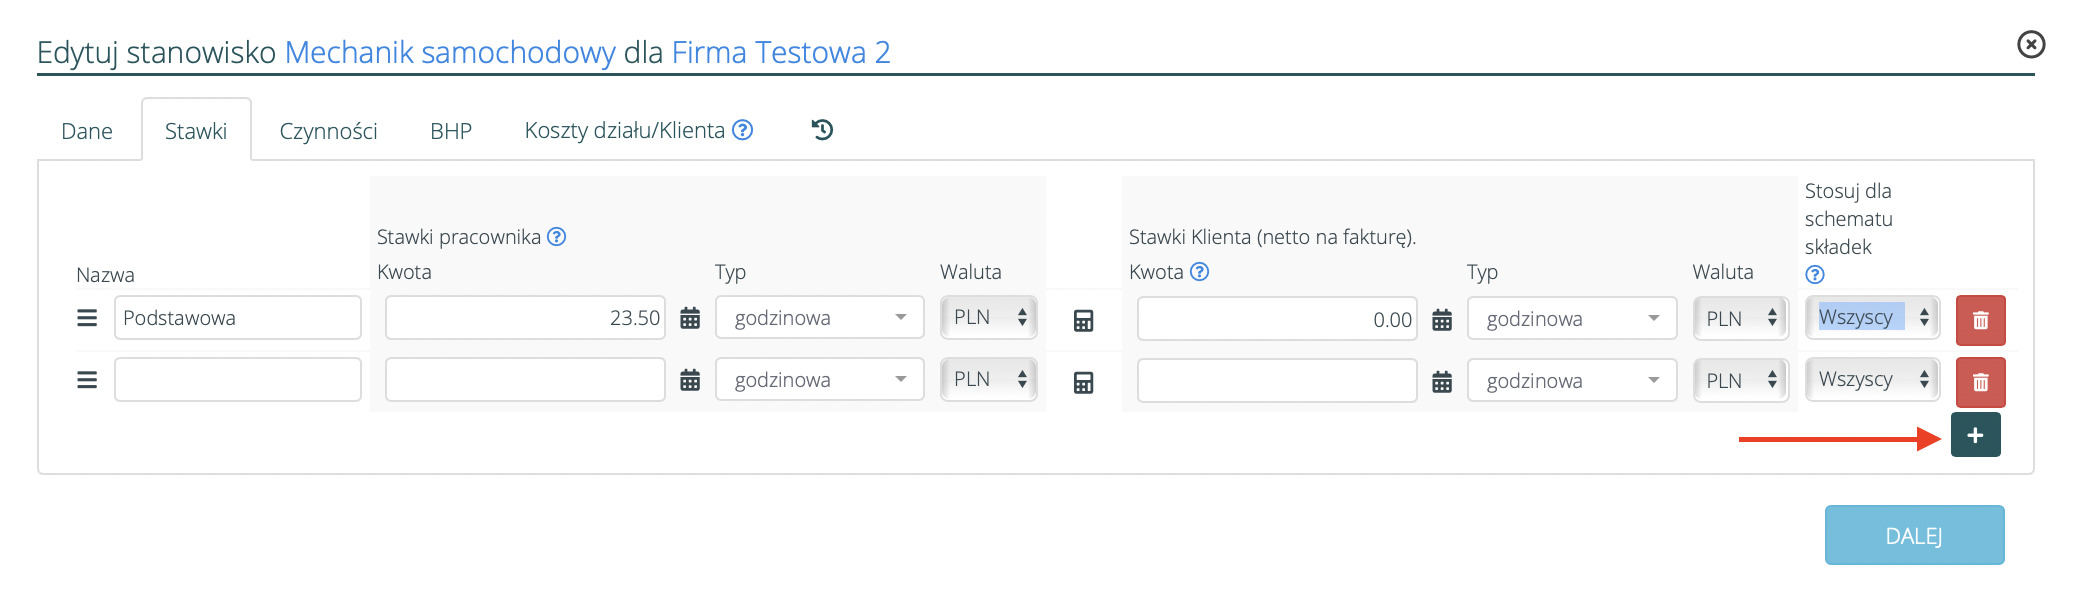Viewport: 2078px width, 604px height.
Task: Click help icon next to Stawki pracownika
Action: (x=557, y=237)
